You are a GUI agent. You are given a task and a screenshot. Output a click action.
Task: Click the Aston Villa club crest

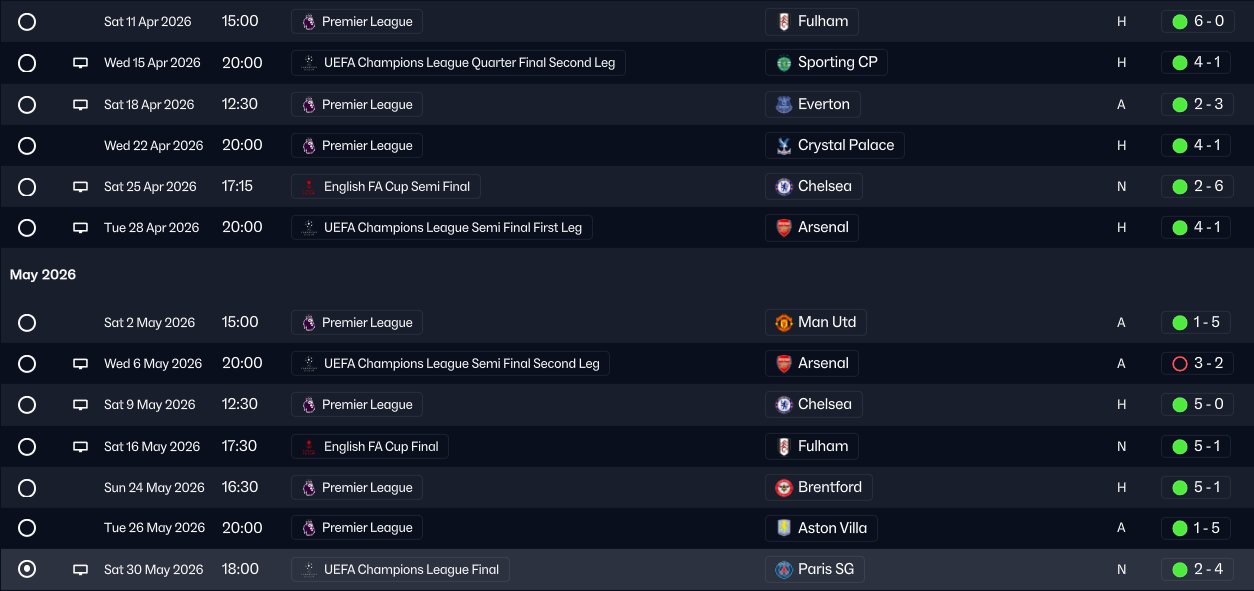tap(784, 528)
